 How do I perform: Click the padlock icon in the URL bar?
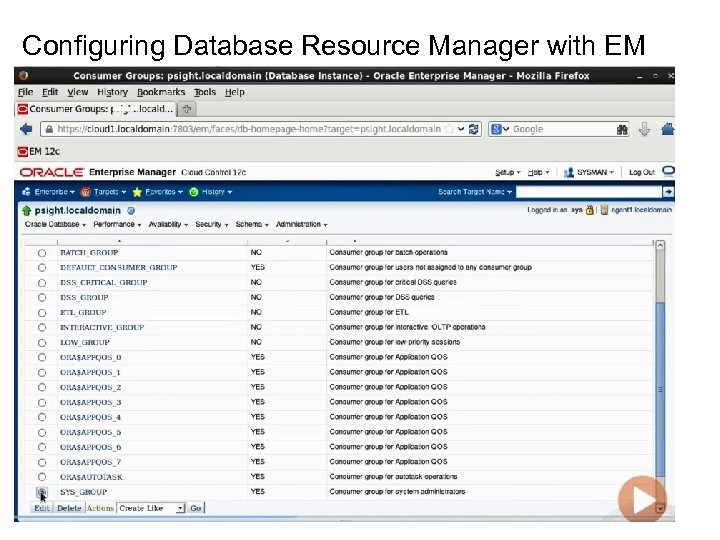point(49,129)
